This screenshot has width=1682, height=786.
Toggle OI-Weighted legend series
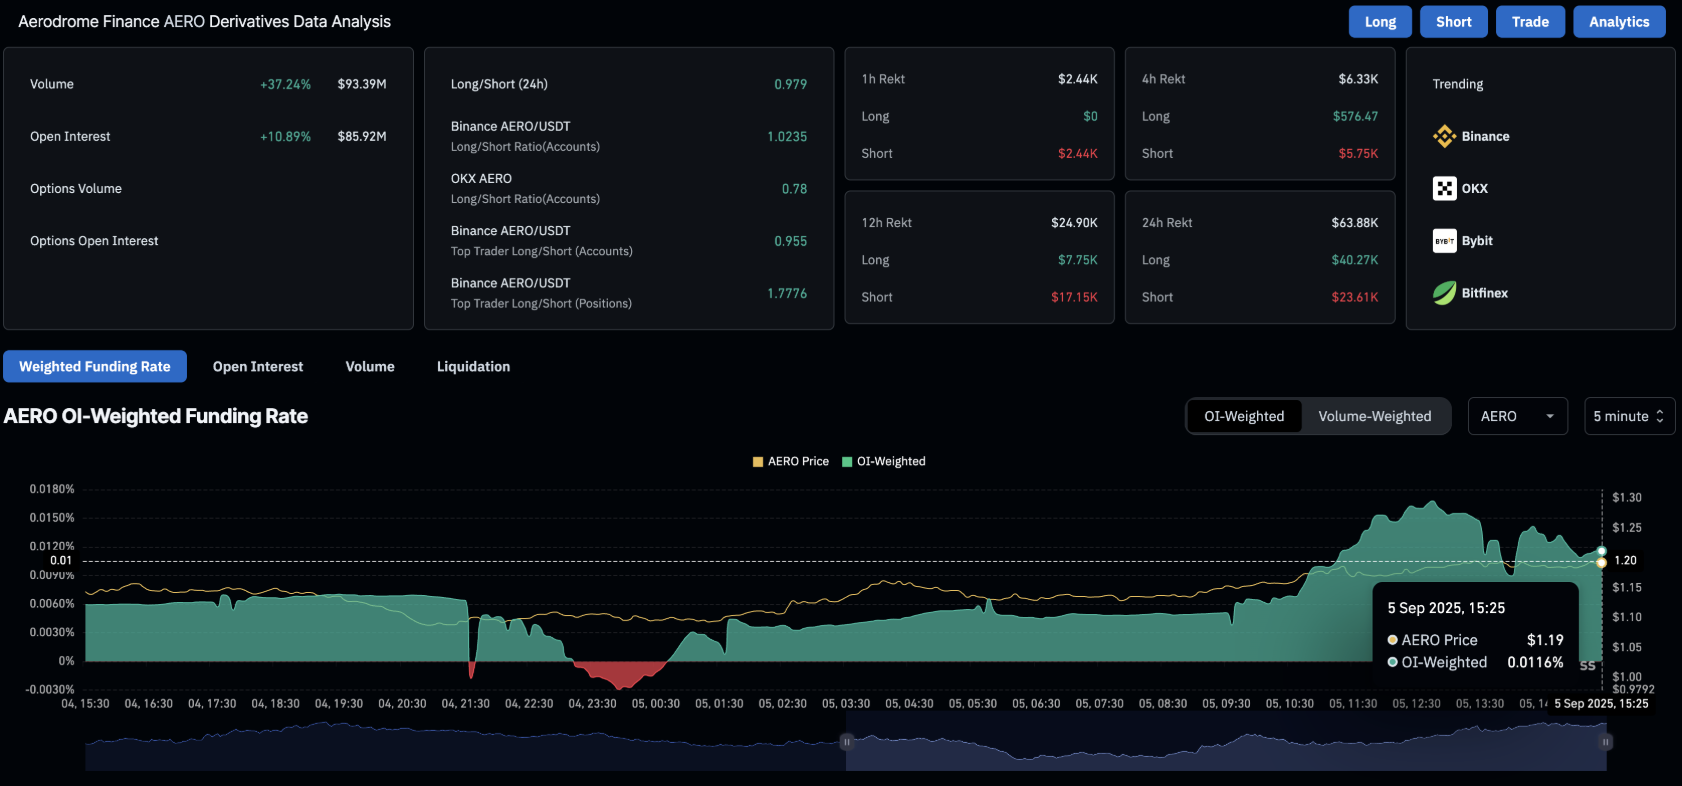(884, 461)
